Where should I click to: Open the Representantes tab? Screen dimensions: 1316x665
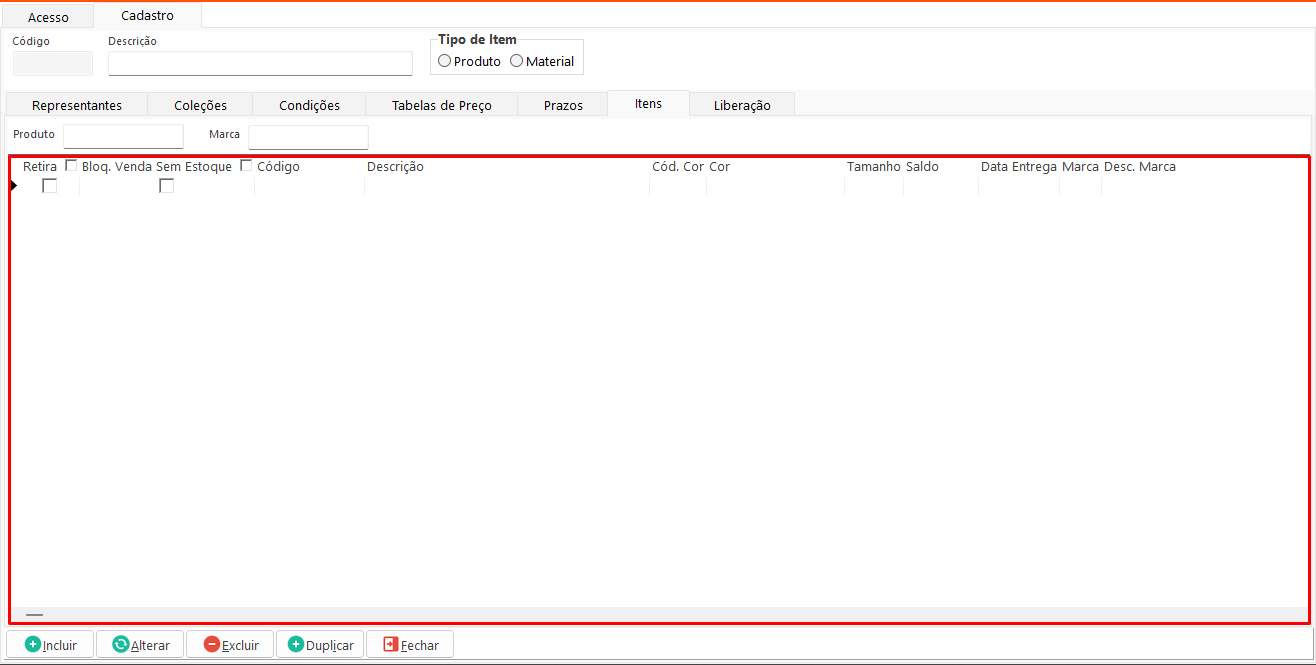coord(77,105)
